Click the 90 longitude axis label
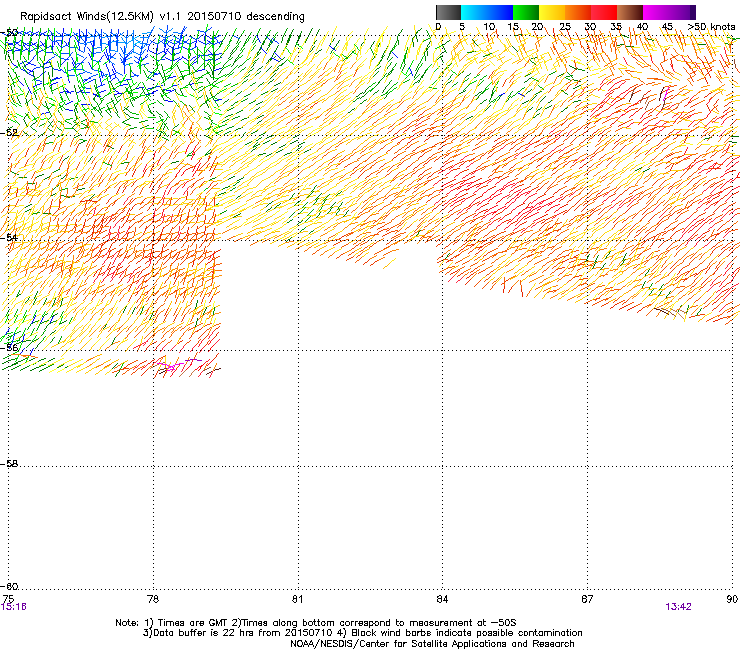 pyautogui.click(x=732, y=599)
